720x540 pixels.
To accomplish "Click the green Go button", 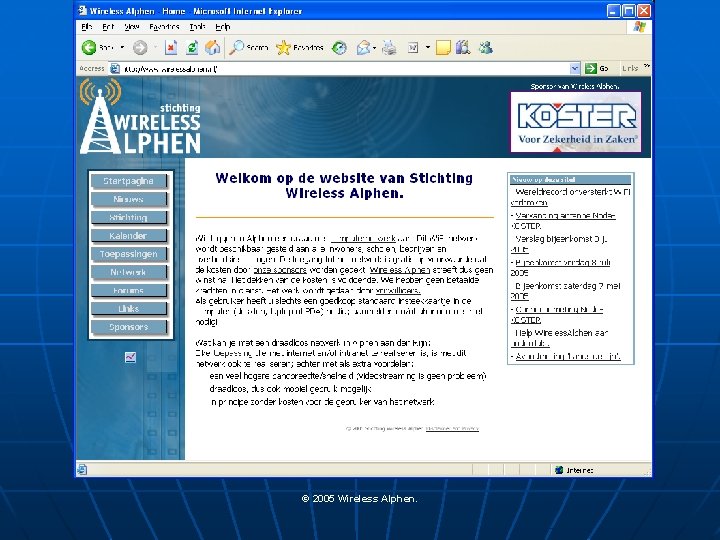I will [597, 69].
